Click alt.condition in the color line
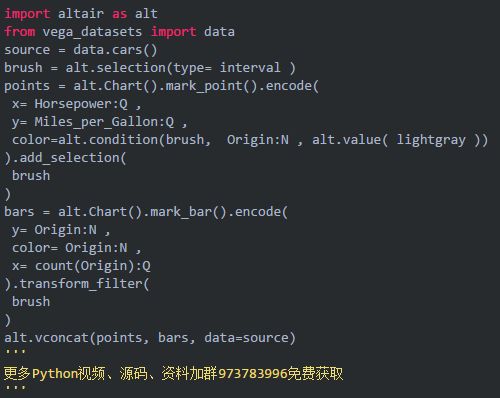The width and height of the screenshot is (500, 398). (x=108, y=140)
